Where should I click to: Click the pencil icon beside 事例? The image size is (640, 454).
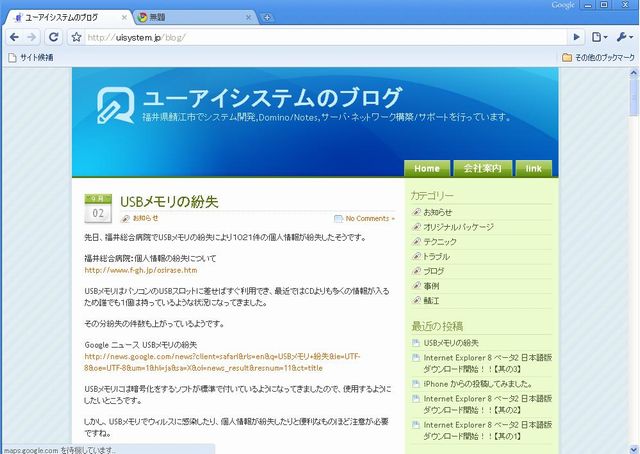click(416, 285)
